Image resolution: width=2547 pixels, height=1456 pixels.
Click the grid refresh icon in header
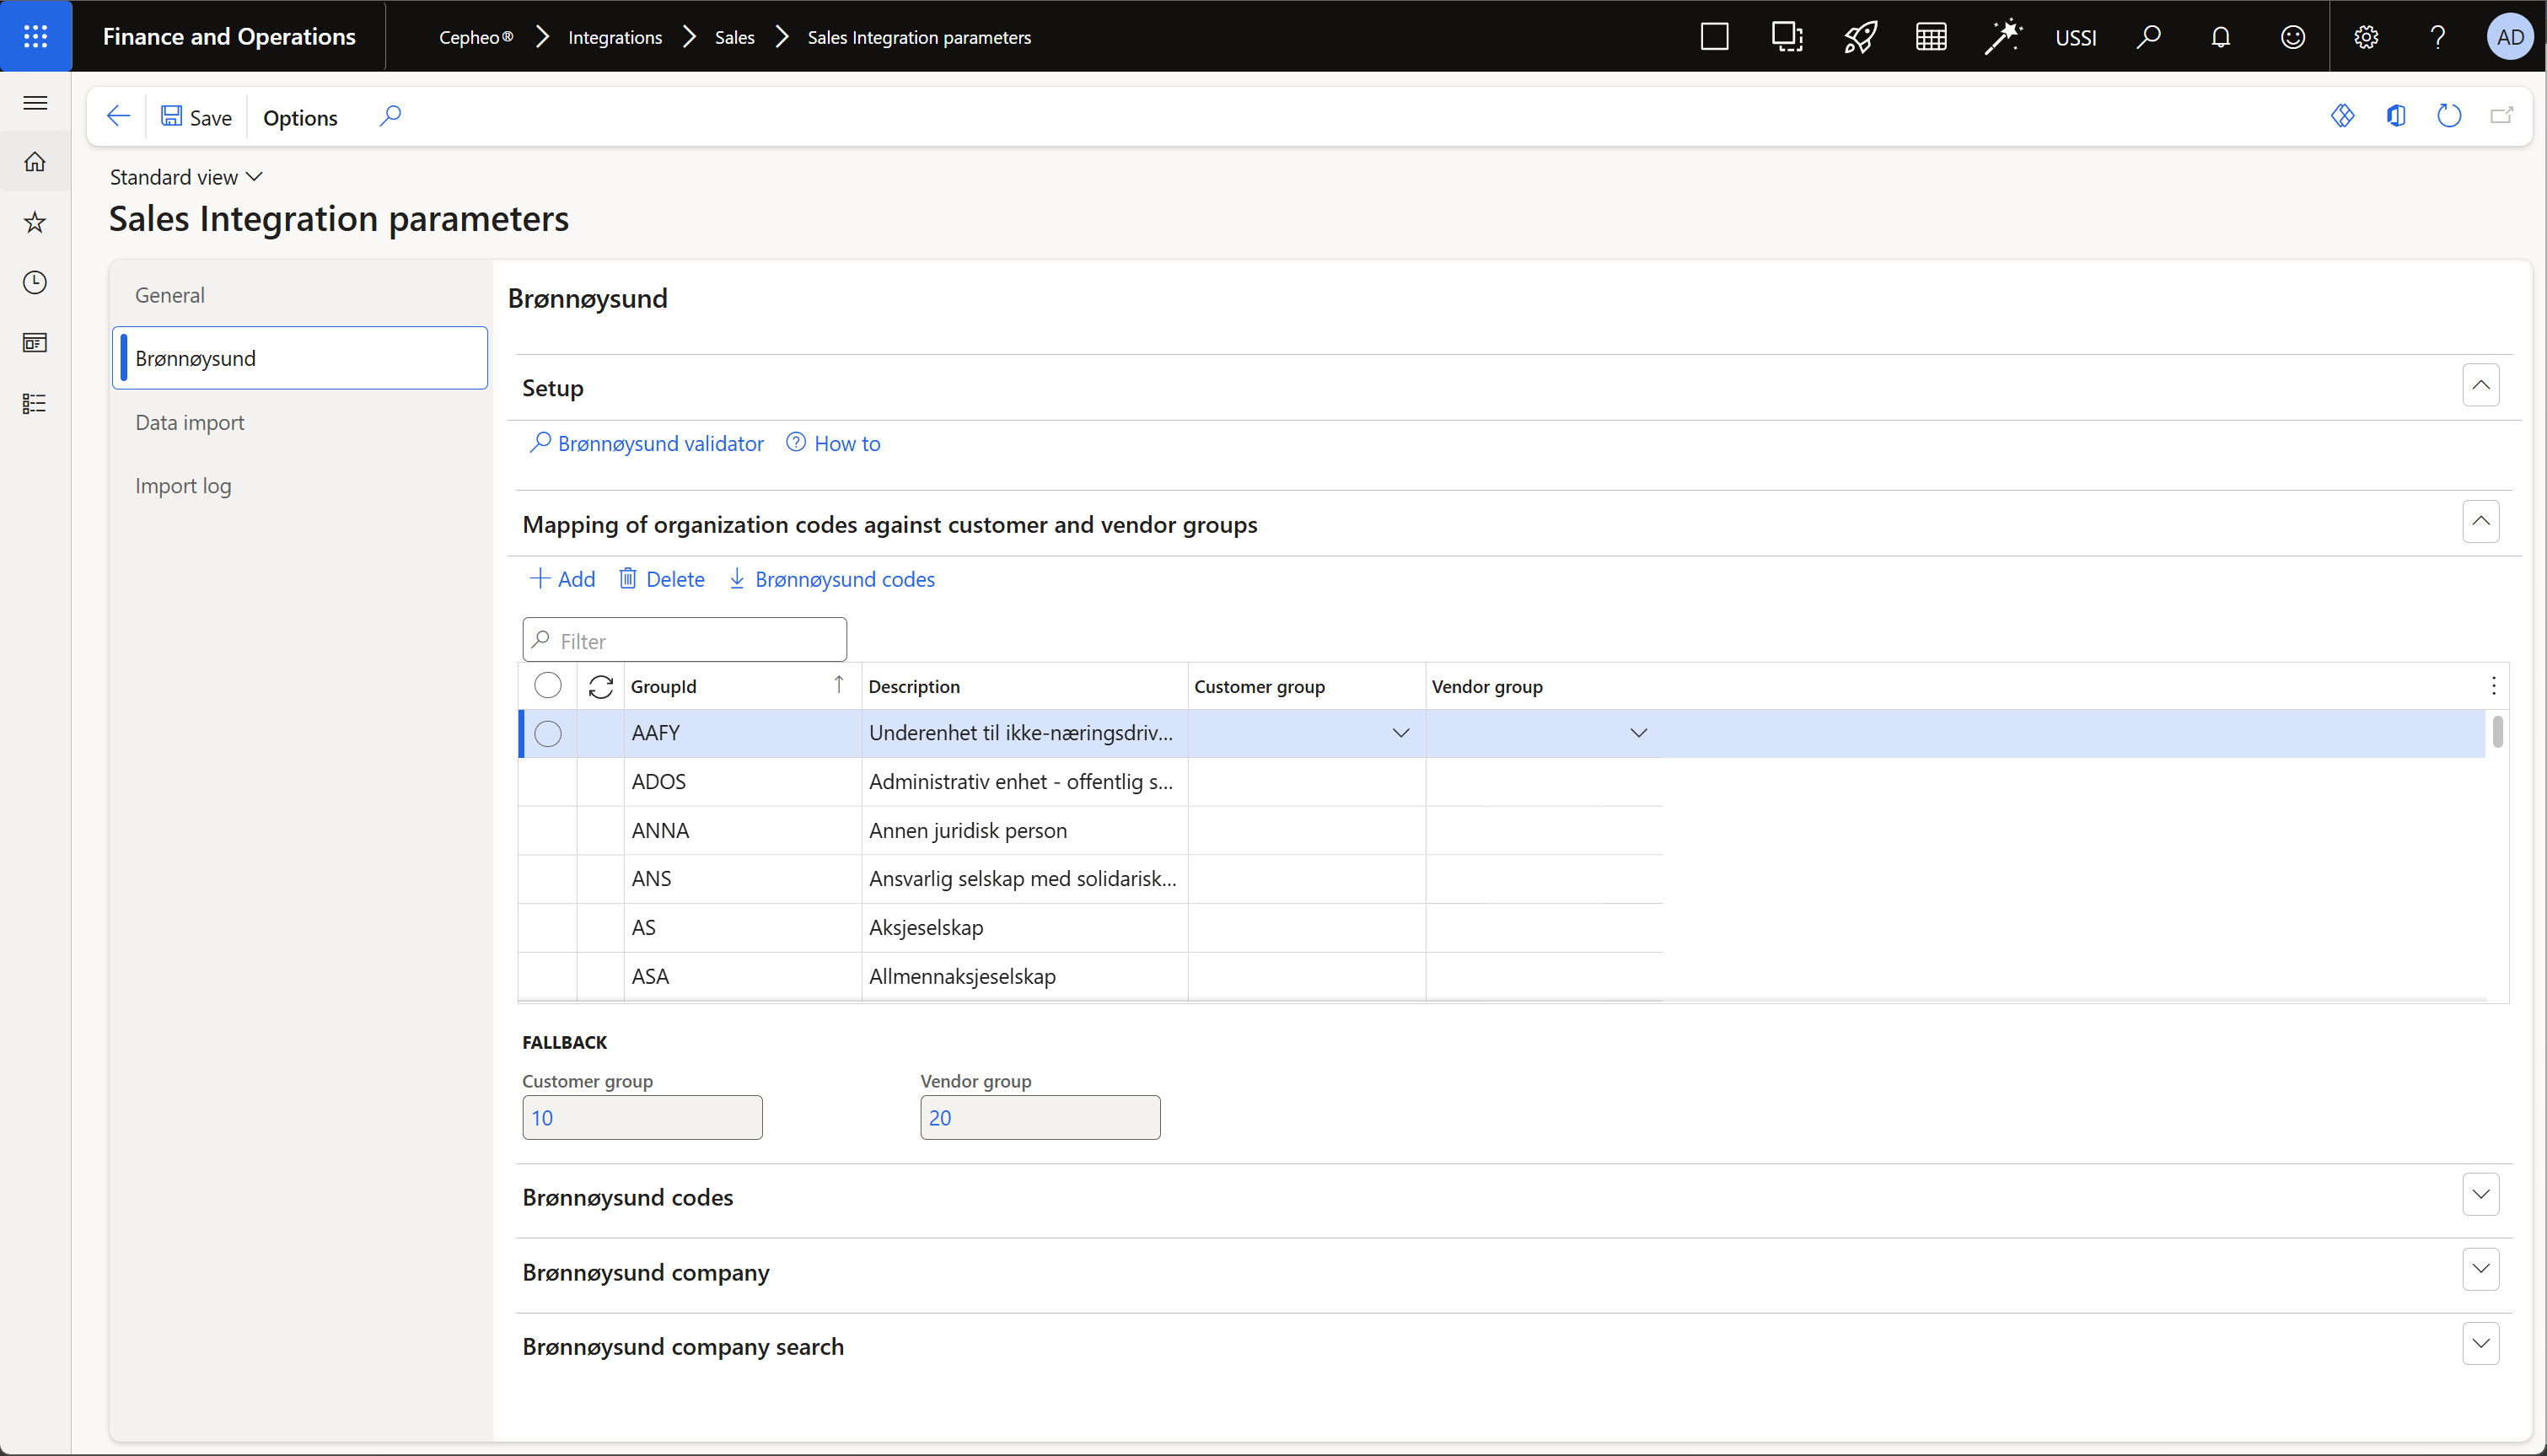point(600,686)
